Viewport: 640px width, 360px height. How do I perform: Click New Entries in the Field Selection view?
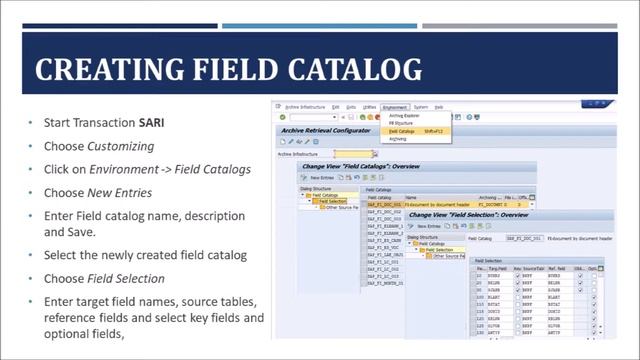click(x=429, y=226)
